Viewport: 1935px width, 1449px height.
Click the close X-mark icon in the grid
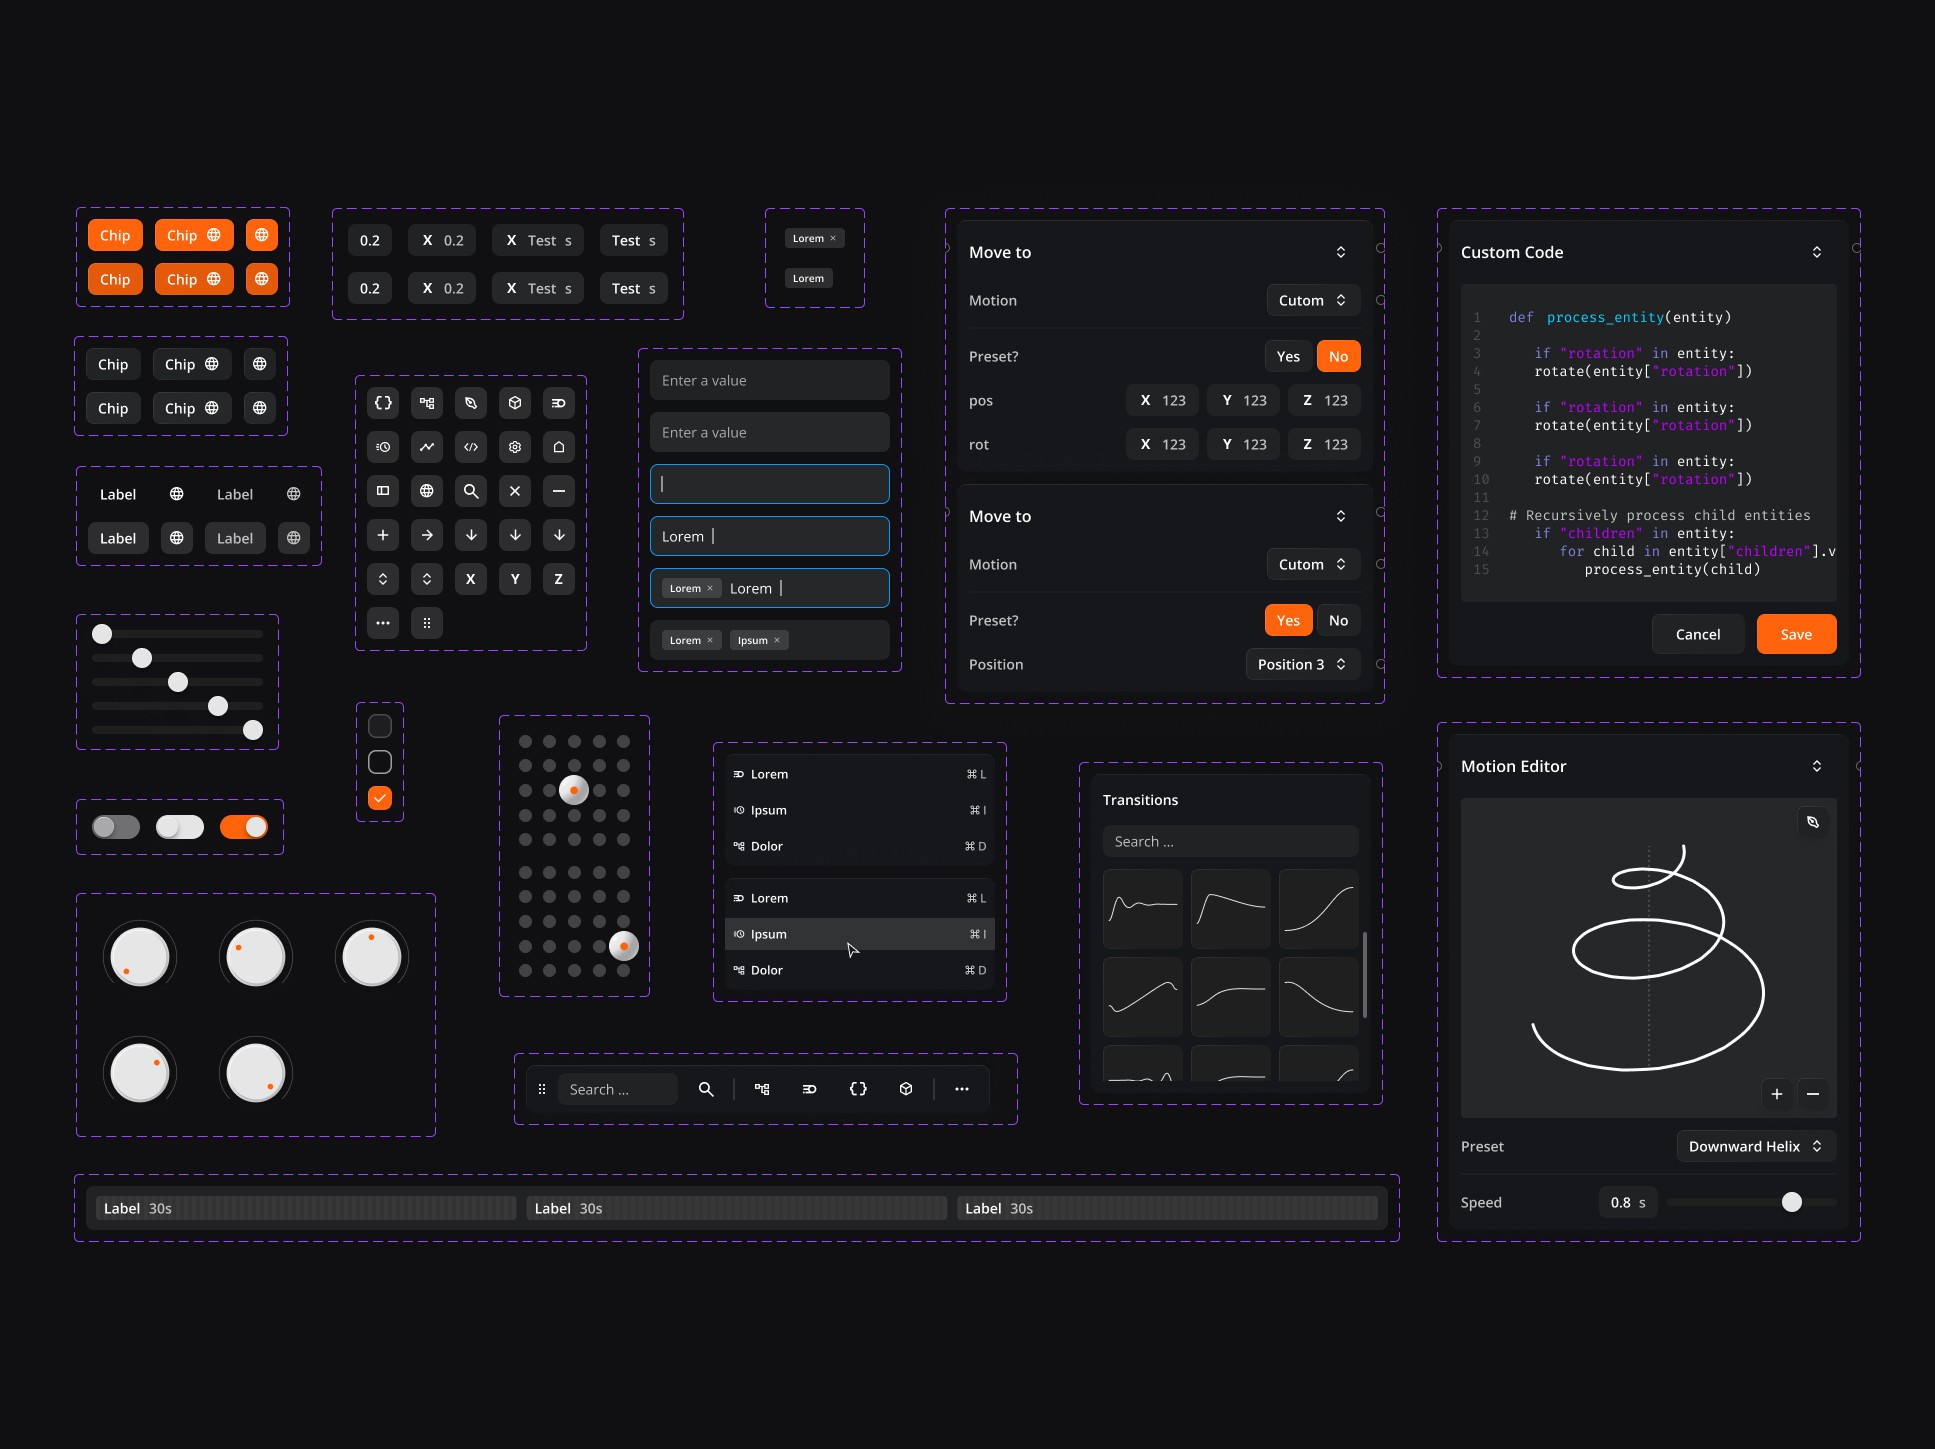point(515,491)
